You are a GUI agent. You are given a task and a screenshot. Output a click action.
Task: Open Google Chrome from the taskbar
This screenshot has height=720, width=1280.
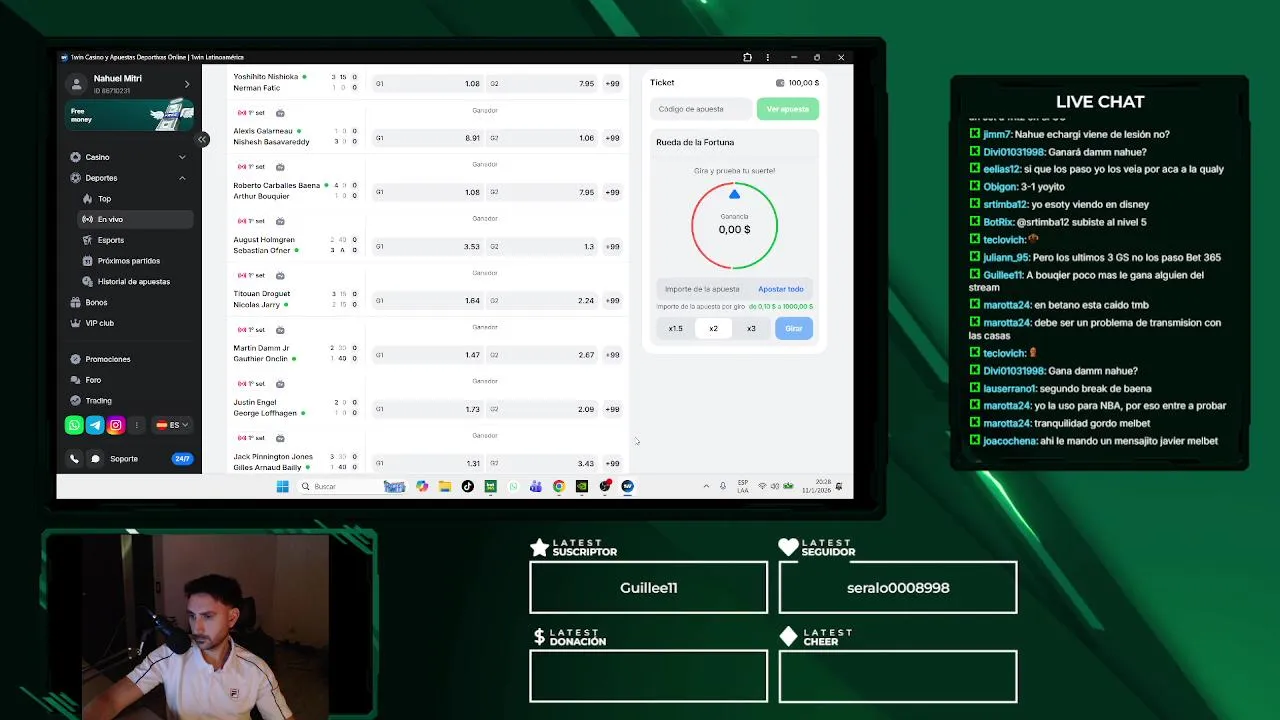pyautogui.click(x=559, y=486)
